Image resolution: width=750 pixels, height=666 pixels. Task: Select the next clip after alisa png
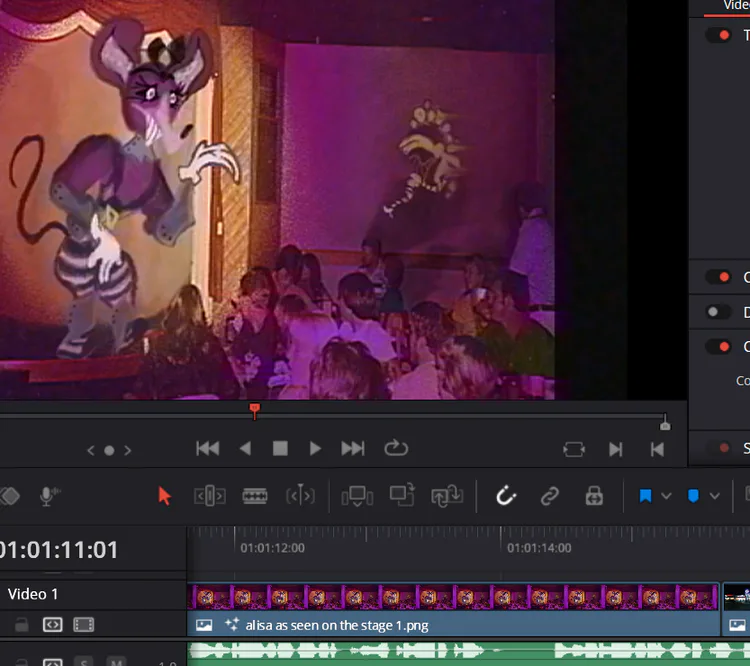coord(737,610)
